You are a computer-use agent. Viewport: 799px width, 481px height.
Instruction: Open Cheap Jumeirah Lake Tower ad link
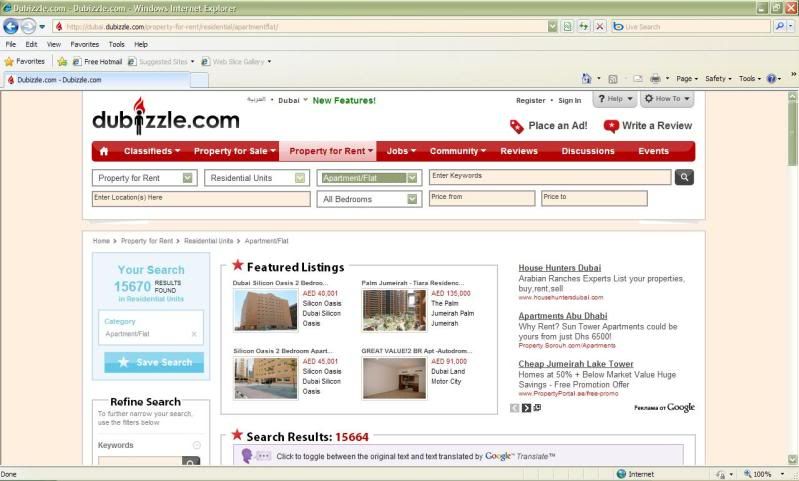(x=576, y=364)
